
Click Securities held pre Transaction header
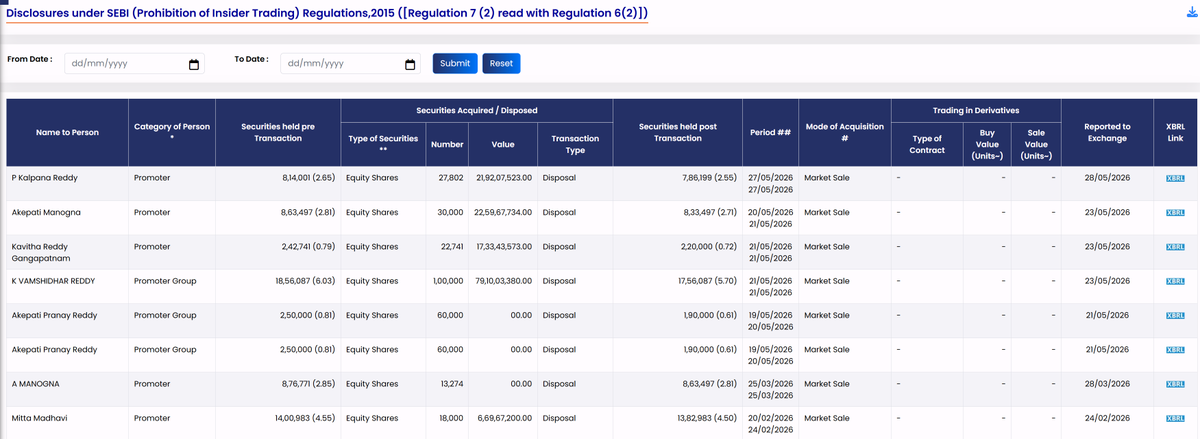(x=278, y=132)
